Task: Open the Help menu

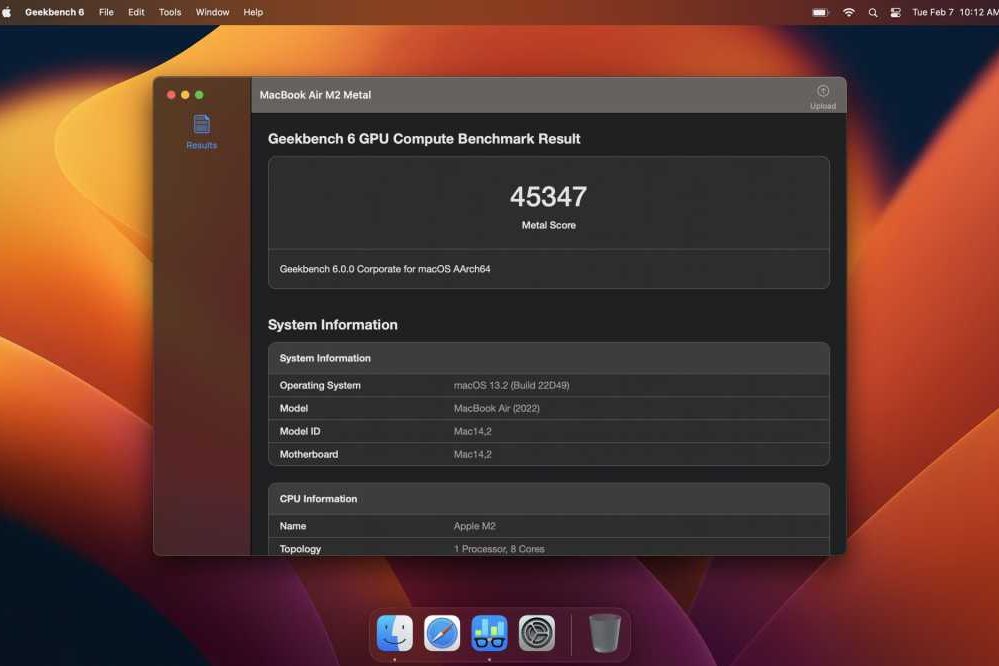Action: pos(253,12)
